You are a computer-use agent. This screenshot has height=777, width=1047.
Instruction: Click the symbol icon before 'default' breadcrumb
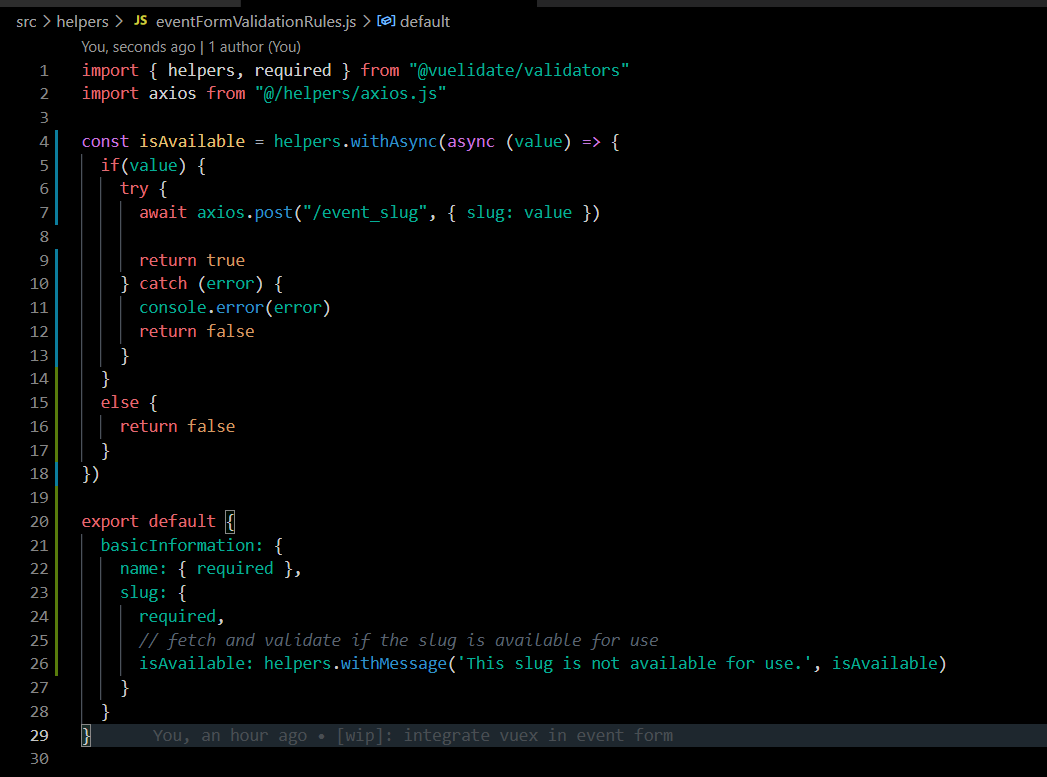(386, 21)
